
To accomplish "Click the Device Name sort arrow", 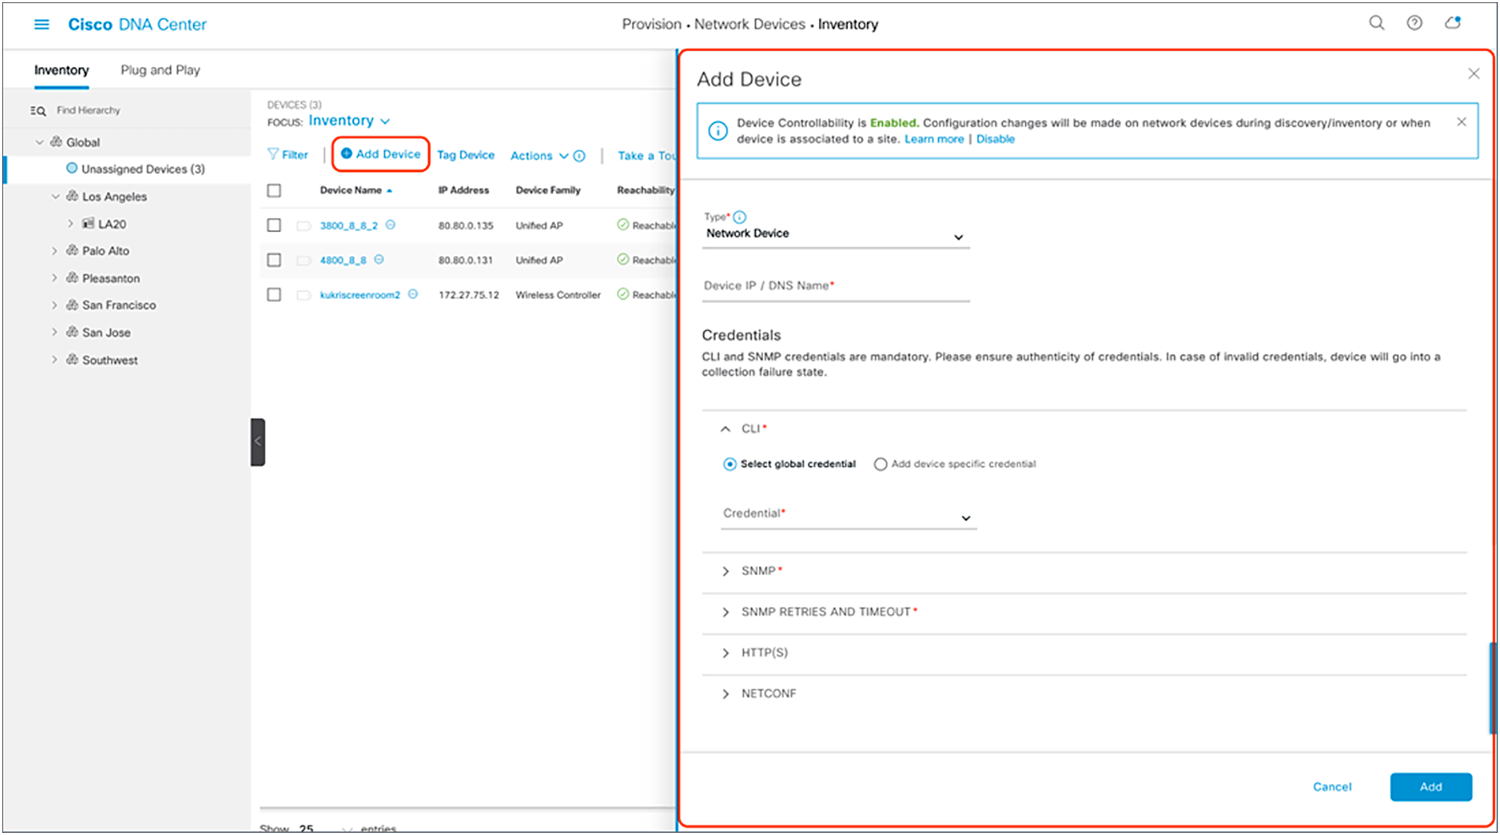I will (389, 191).
